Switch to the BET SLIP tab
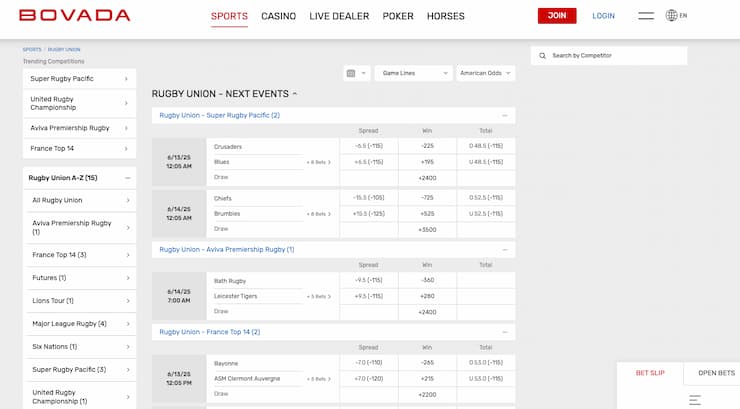The width and height of the screenshot is (740, 409). (x=650, y=373)
